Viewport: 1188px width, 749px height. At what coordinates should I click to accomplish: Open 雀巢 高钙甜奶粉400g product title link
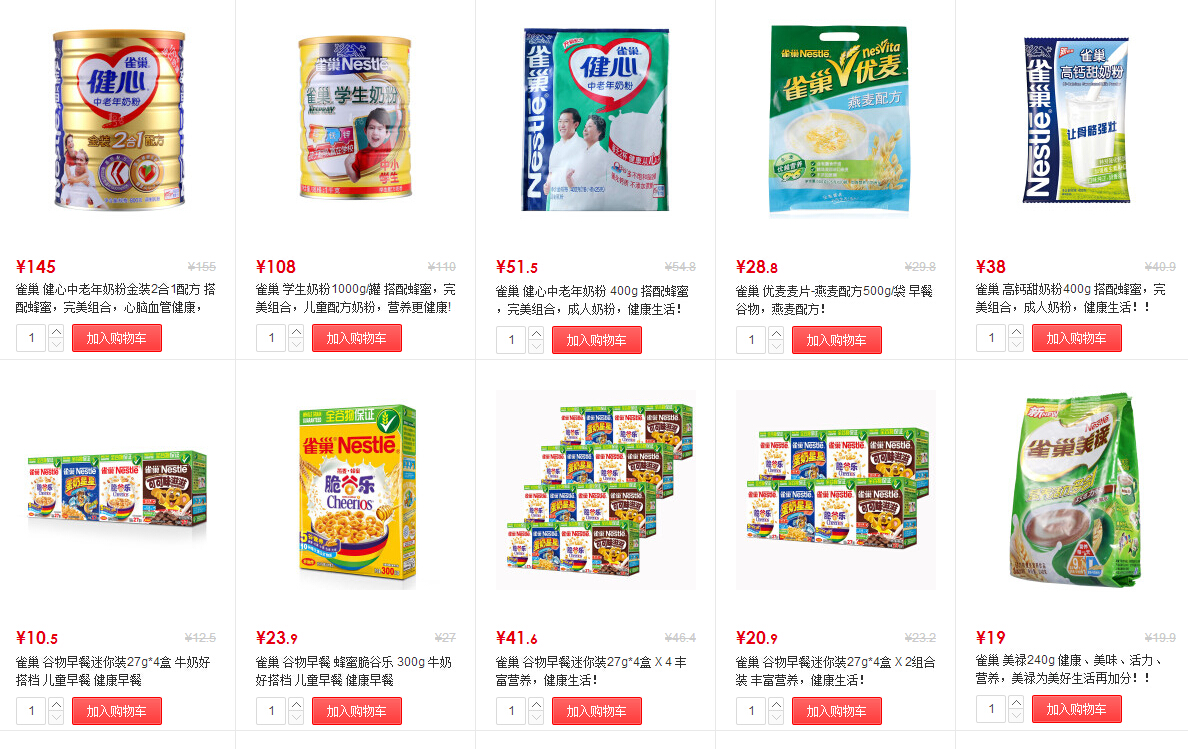[x=1071, y=298]
